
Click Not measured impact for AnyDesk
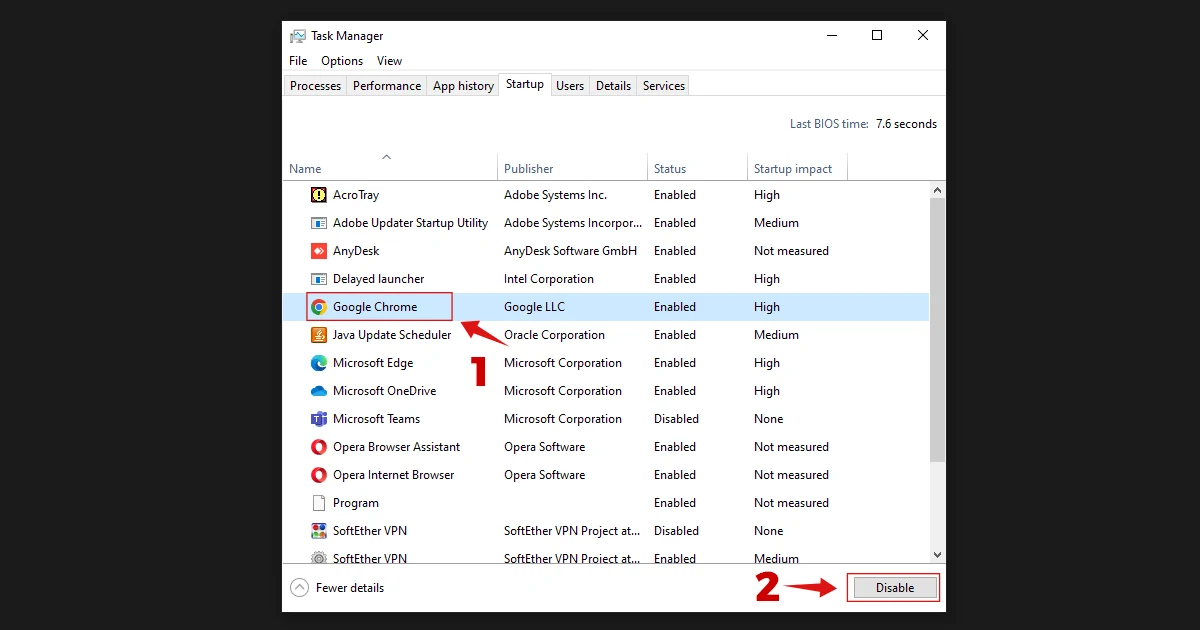pos(791,251)
